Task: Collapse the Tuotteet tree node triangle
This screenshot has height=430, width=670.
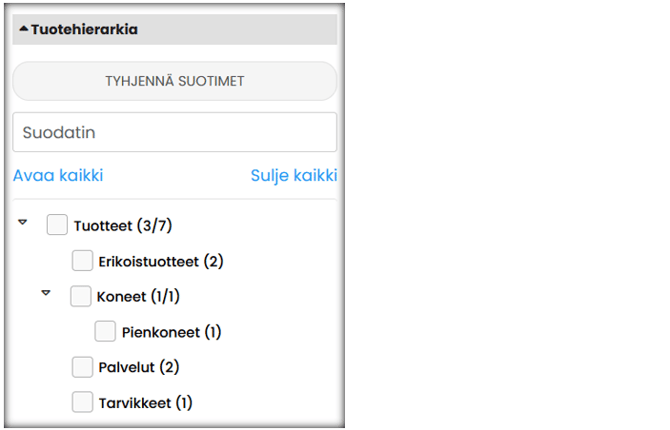Action: click(x=23, y=223)
